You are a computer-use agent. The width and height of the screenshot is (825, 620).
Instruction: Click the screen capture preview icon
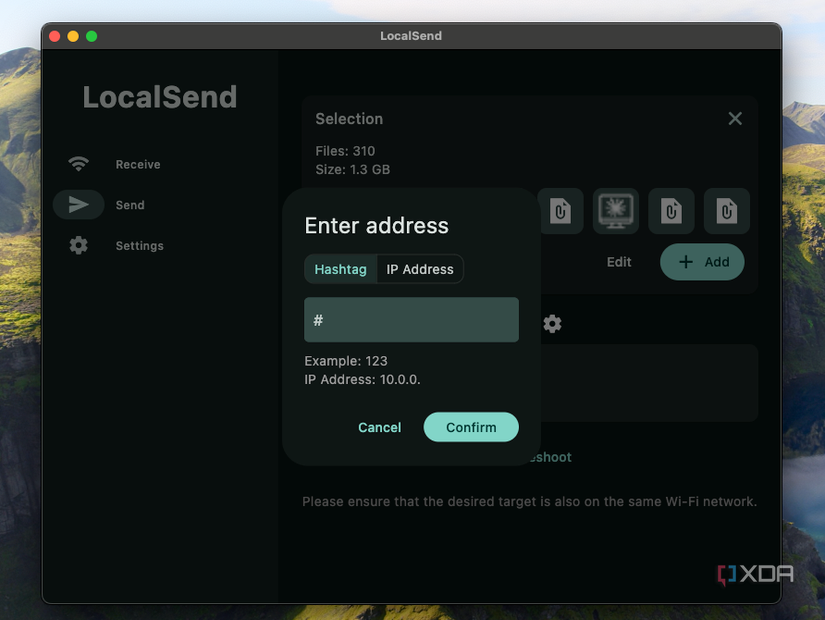(x=615, y=211)
